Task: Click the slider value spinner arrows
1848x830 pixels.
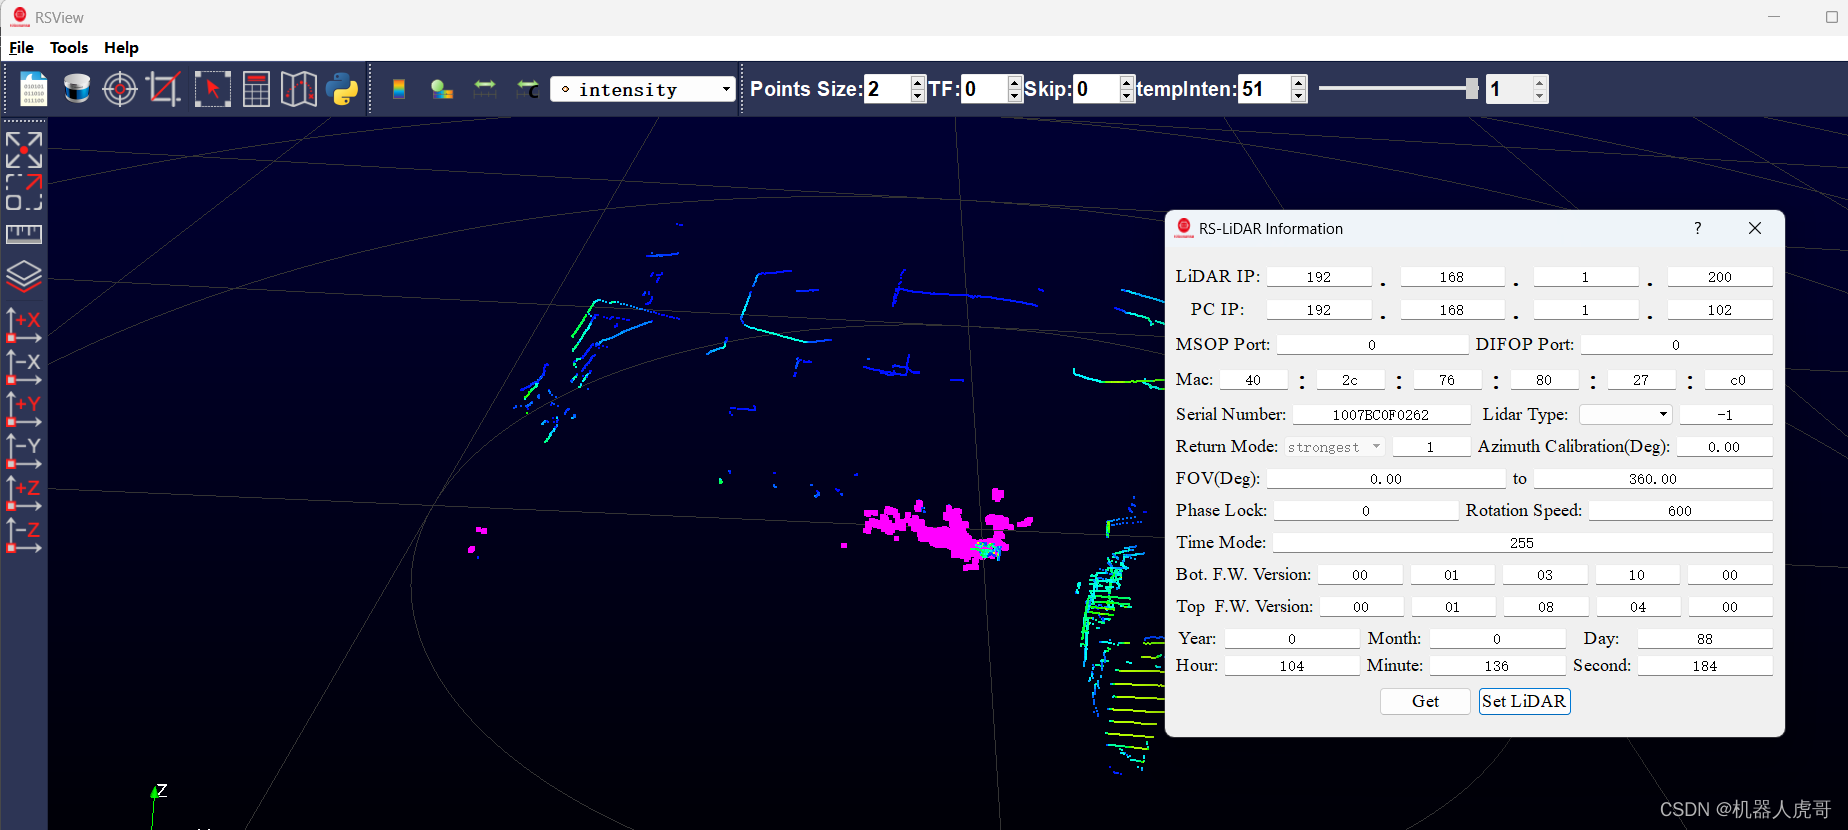Action: (1540, 89)
